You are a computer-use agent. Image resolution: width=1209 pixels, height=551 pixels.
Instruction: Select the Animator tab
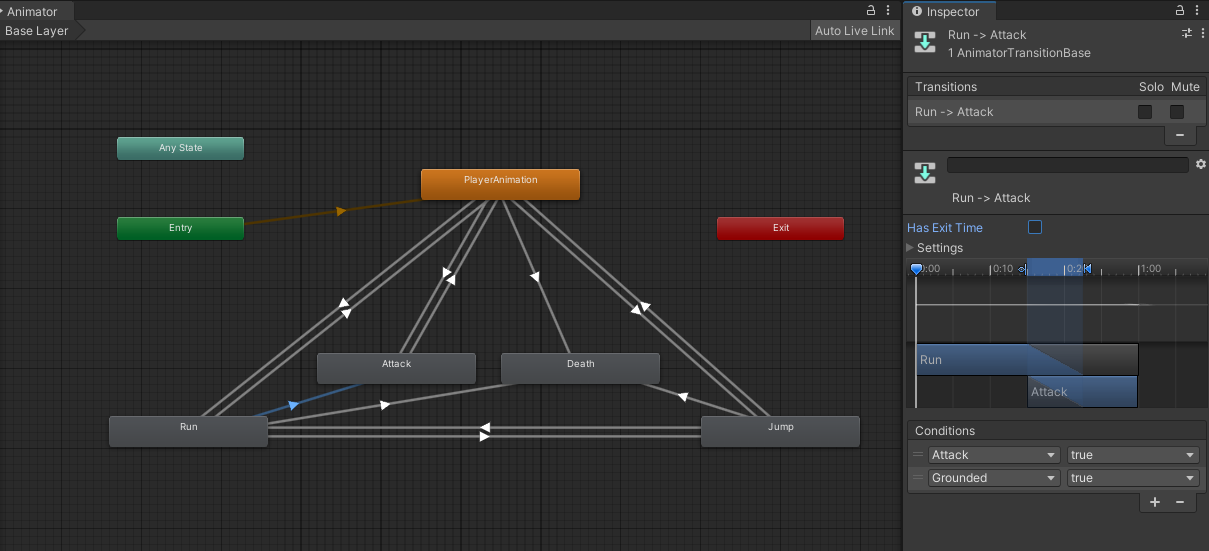click(32, 12)
